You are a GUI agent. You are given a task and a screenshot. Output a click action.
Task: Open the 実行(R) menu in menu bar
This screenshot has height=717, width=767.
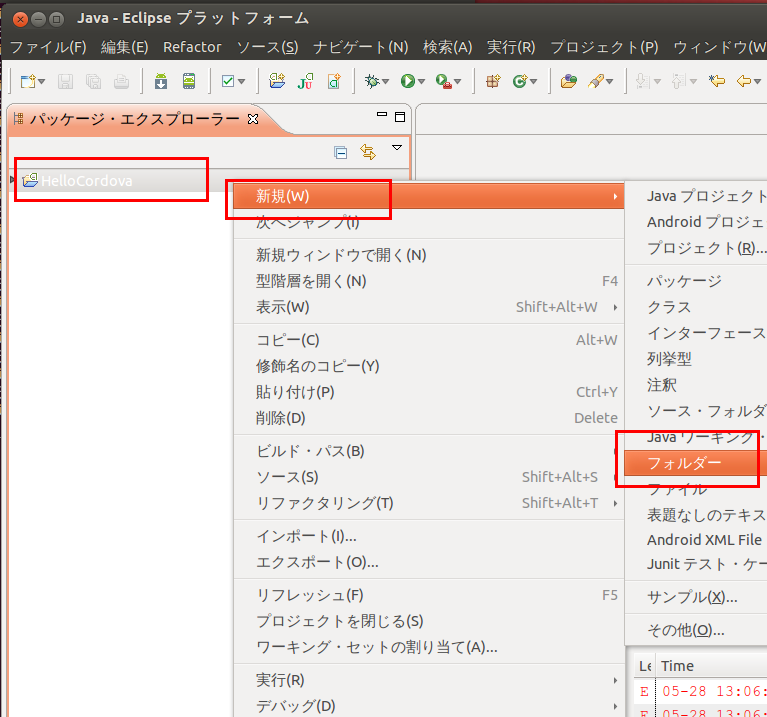coord(511,47)
